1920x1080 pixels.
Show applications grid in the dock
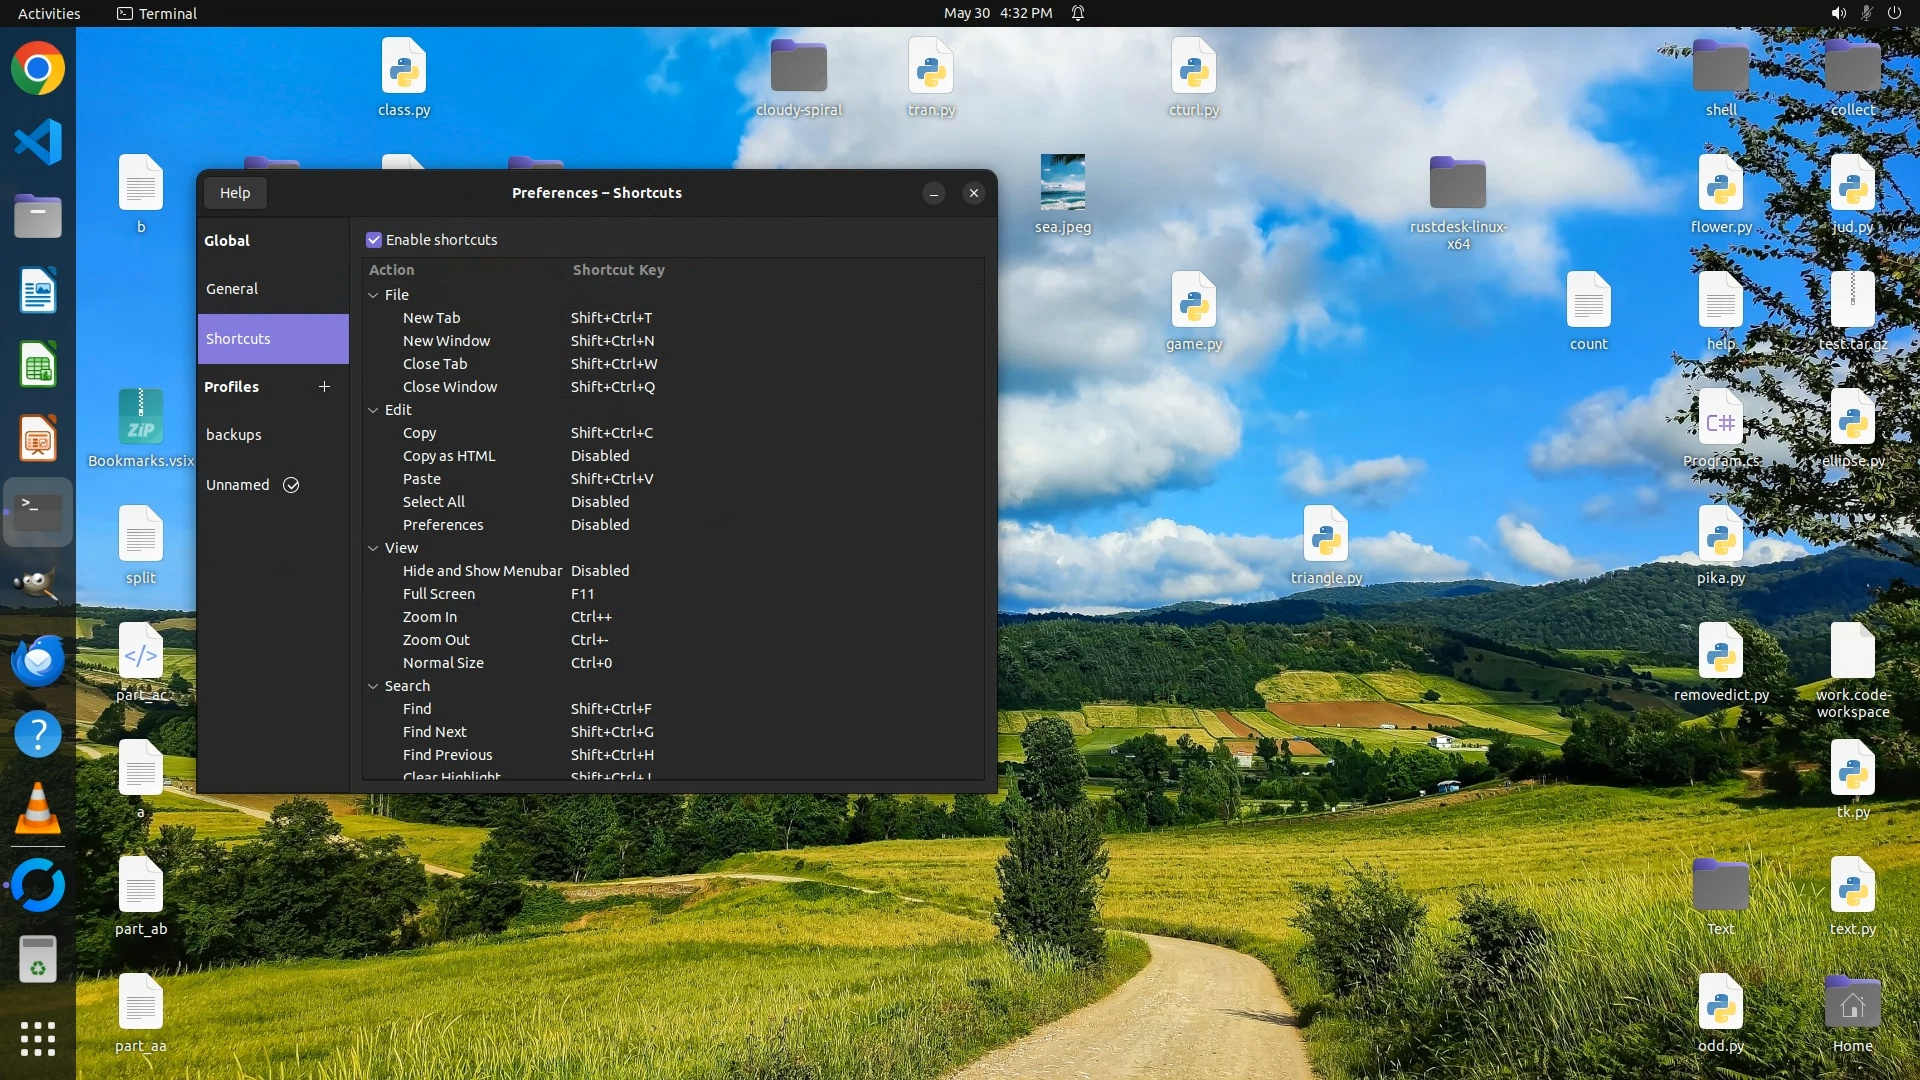38,1039
